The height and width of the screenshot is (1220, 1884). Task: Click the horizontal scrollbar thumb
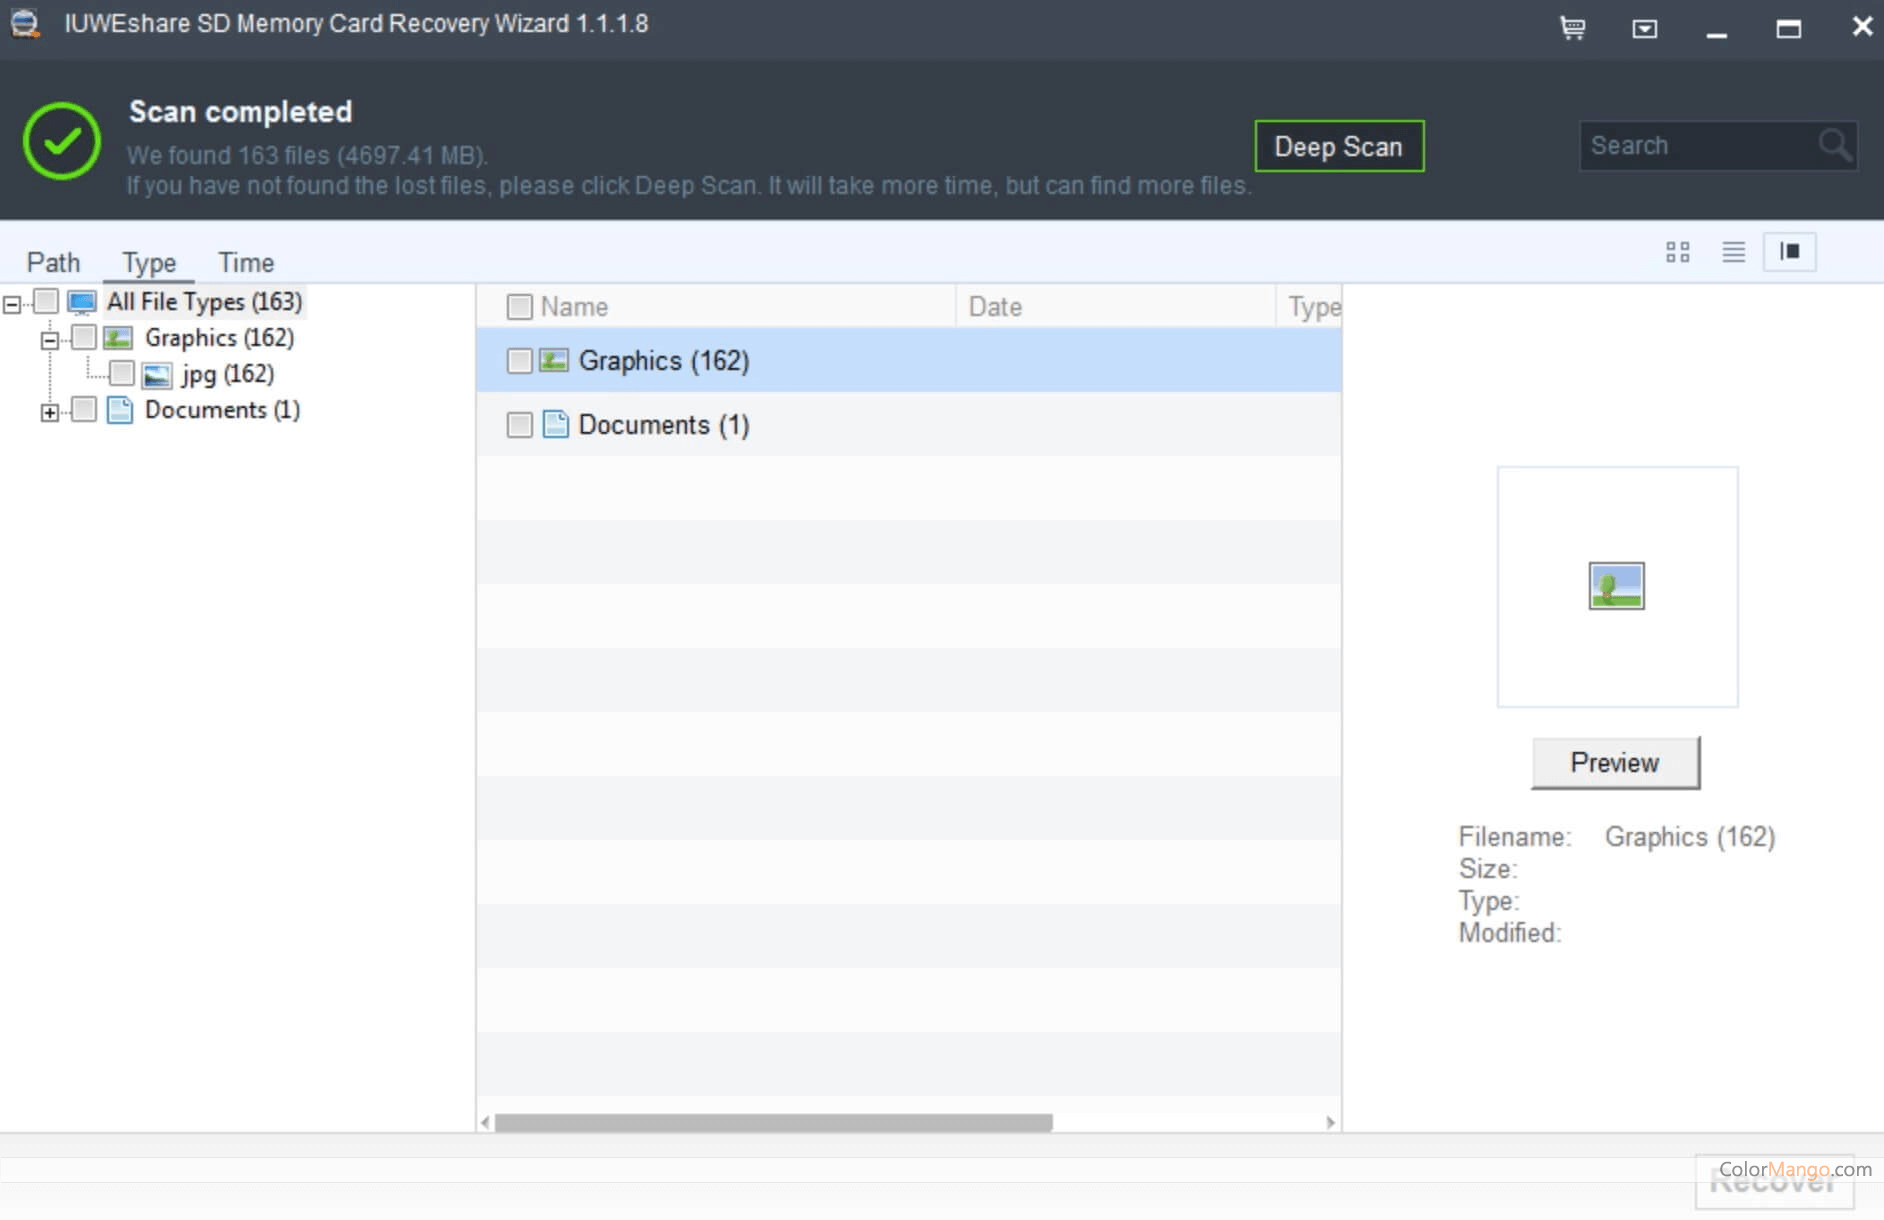pyautogui.click(x=773, y=1123)
